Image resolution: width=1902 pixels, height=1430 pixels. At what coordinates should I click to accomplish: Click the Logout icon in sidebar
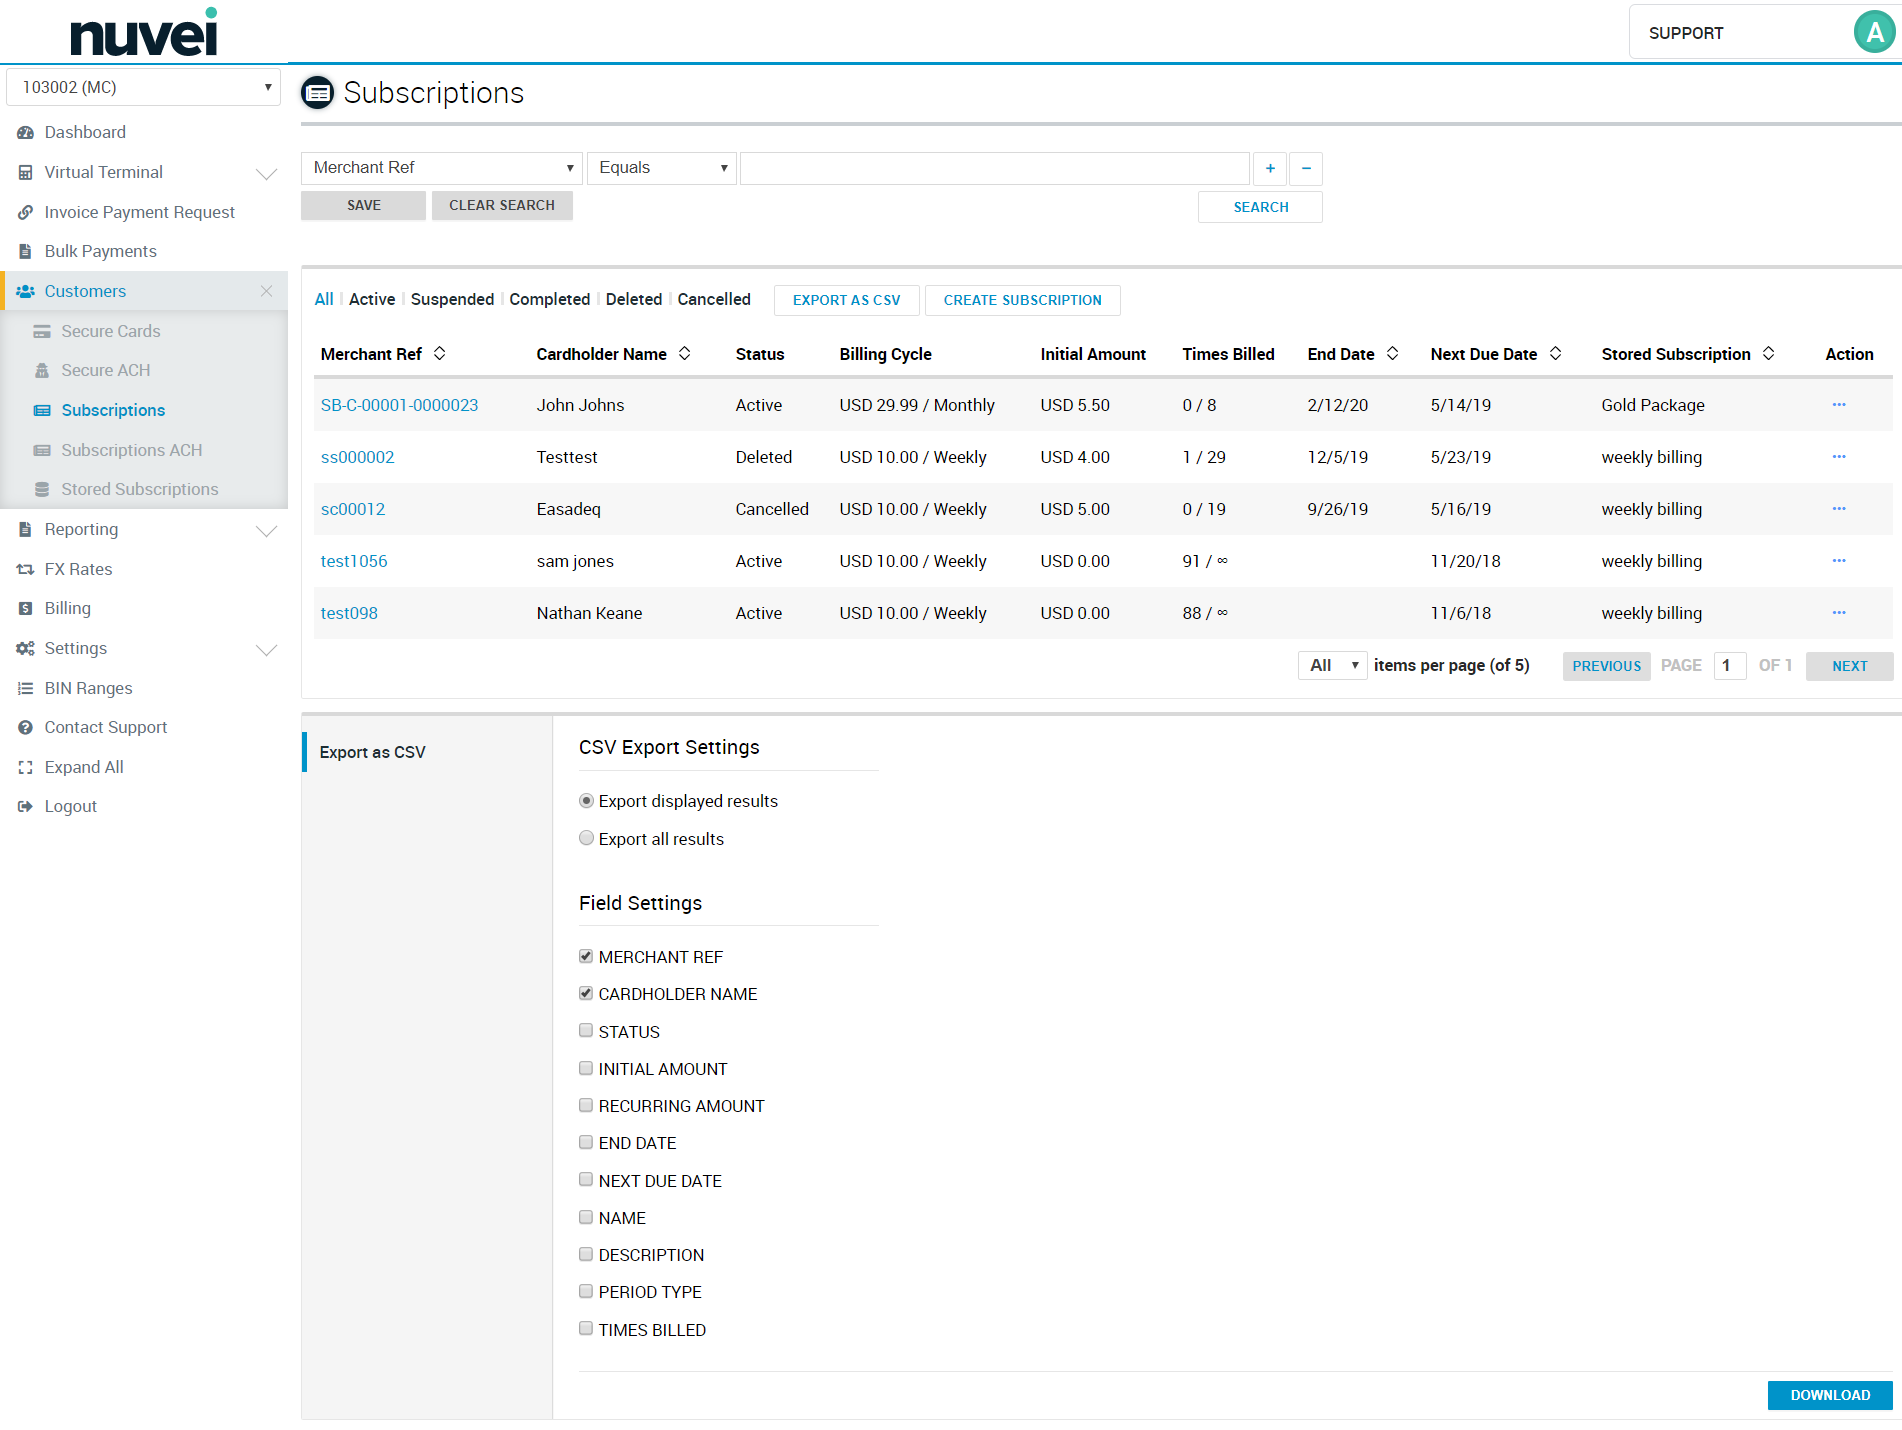(x=26, y=807)
